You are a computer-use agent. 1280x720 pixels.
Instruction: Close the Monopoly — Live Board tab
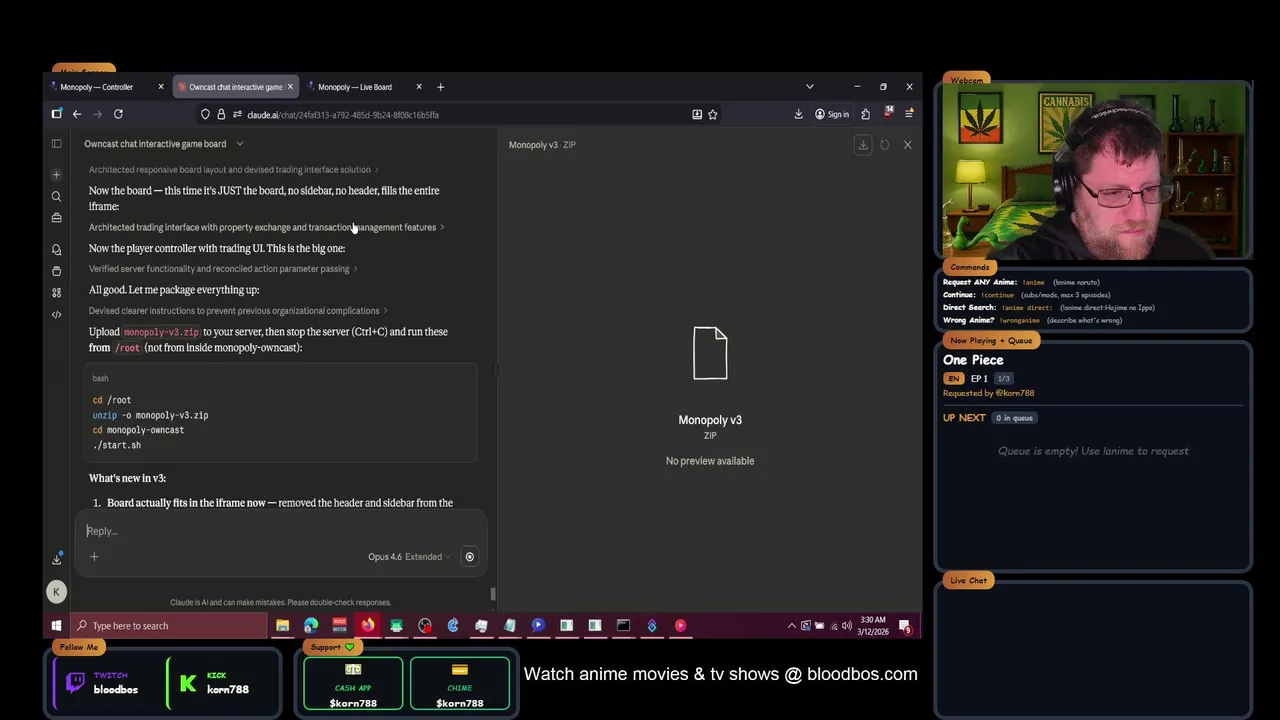419,87
